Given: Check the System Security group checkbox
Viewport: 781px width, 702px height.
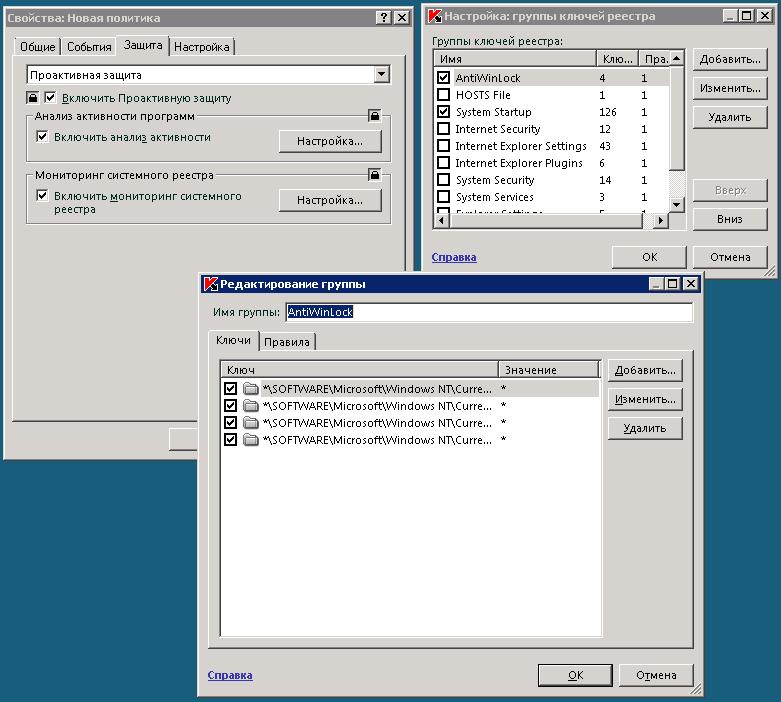Looking at the screenshot, I should point(443,179).
